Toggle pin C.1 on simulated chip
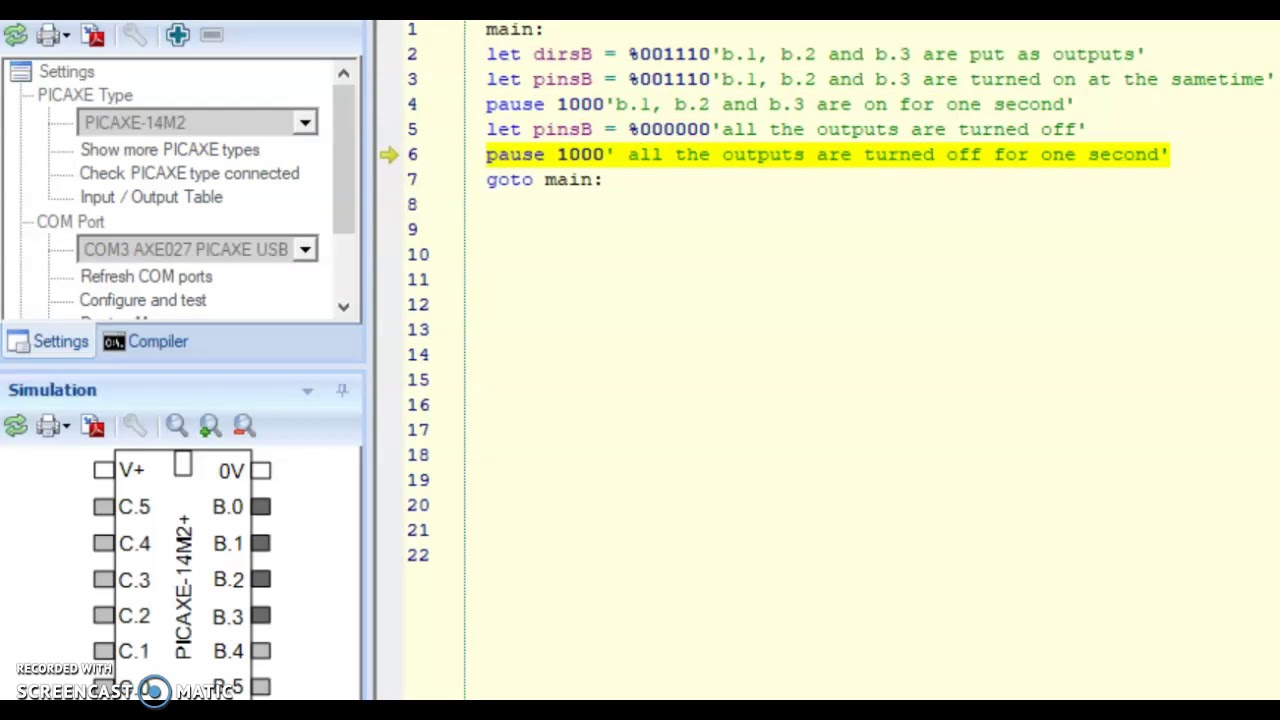Viewport: 1280px width, 720px height. point(104,651)
